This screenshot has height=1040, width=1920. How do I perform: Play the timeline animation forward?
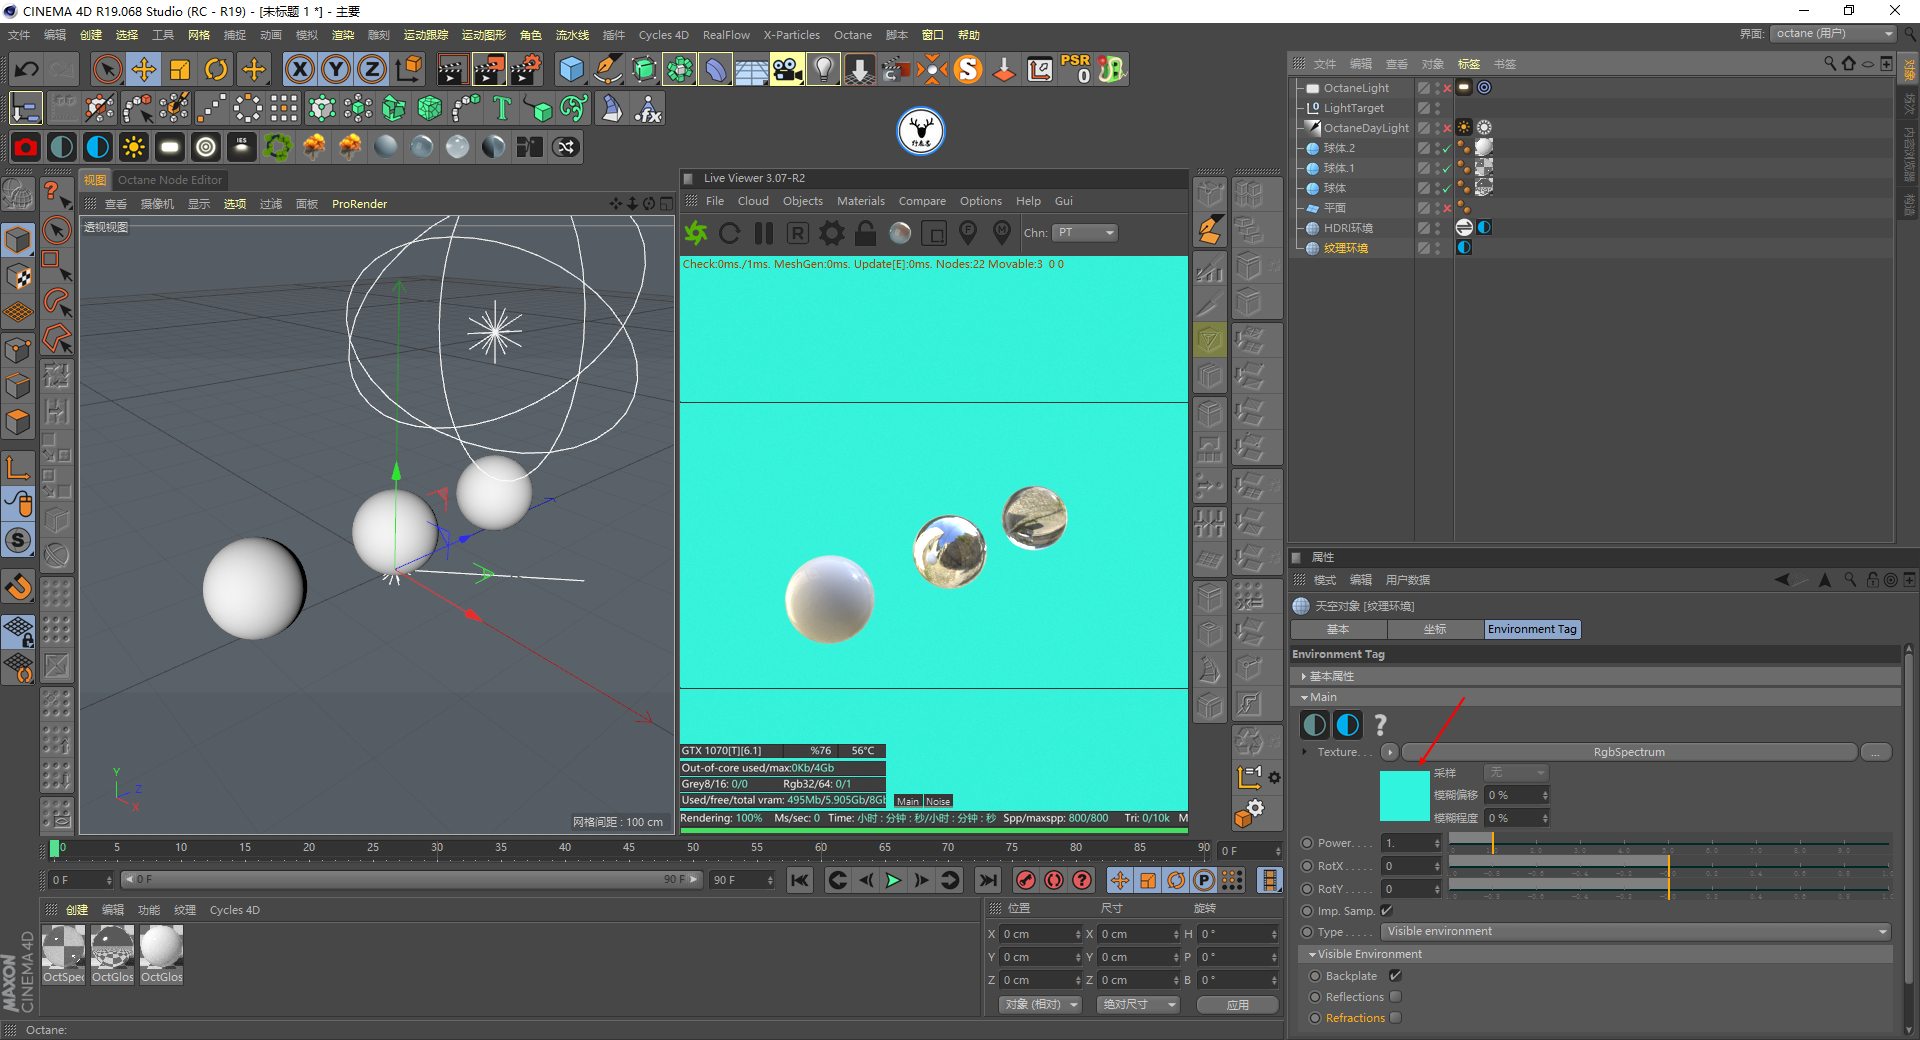(893, 880)
